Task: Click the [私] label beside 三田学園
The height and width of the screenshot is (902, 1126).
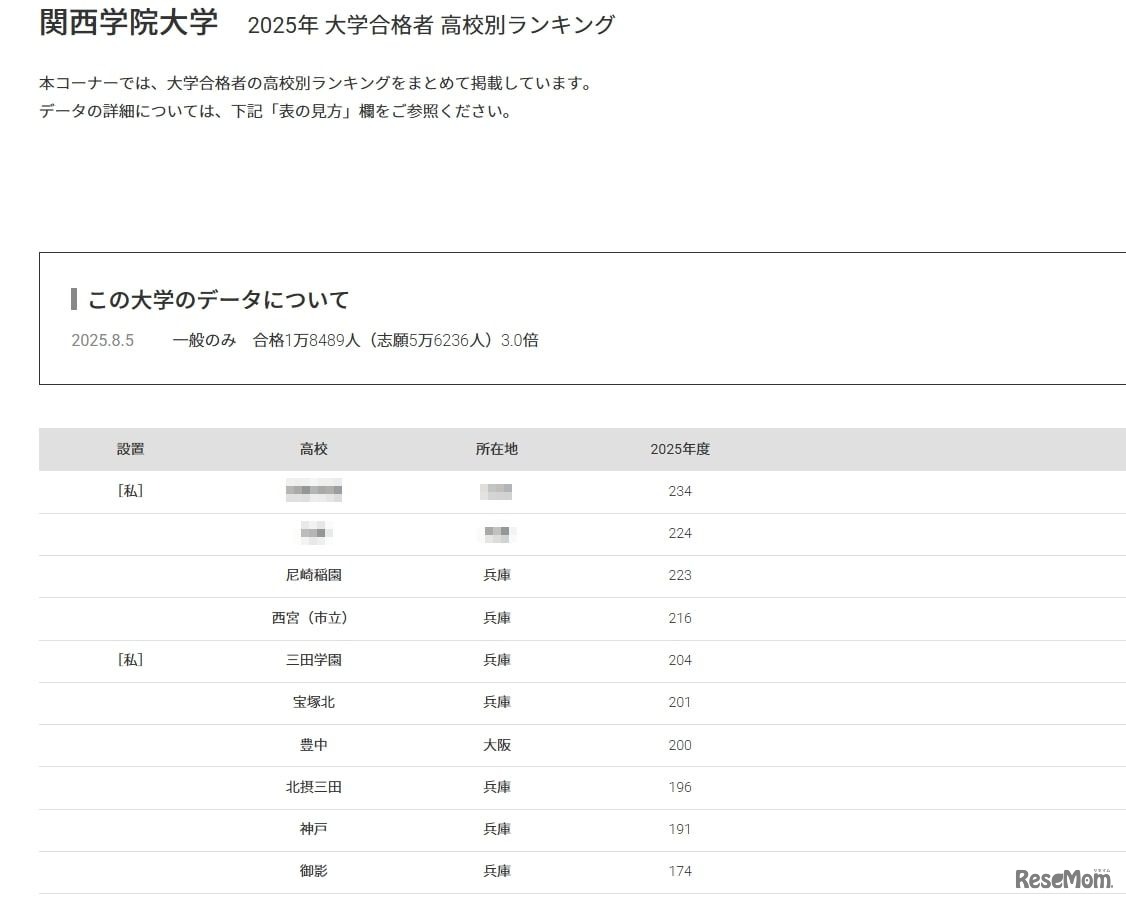Action: [x=131, y=660]
